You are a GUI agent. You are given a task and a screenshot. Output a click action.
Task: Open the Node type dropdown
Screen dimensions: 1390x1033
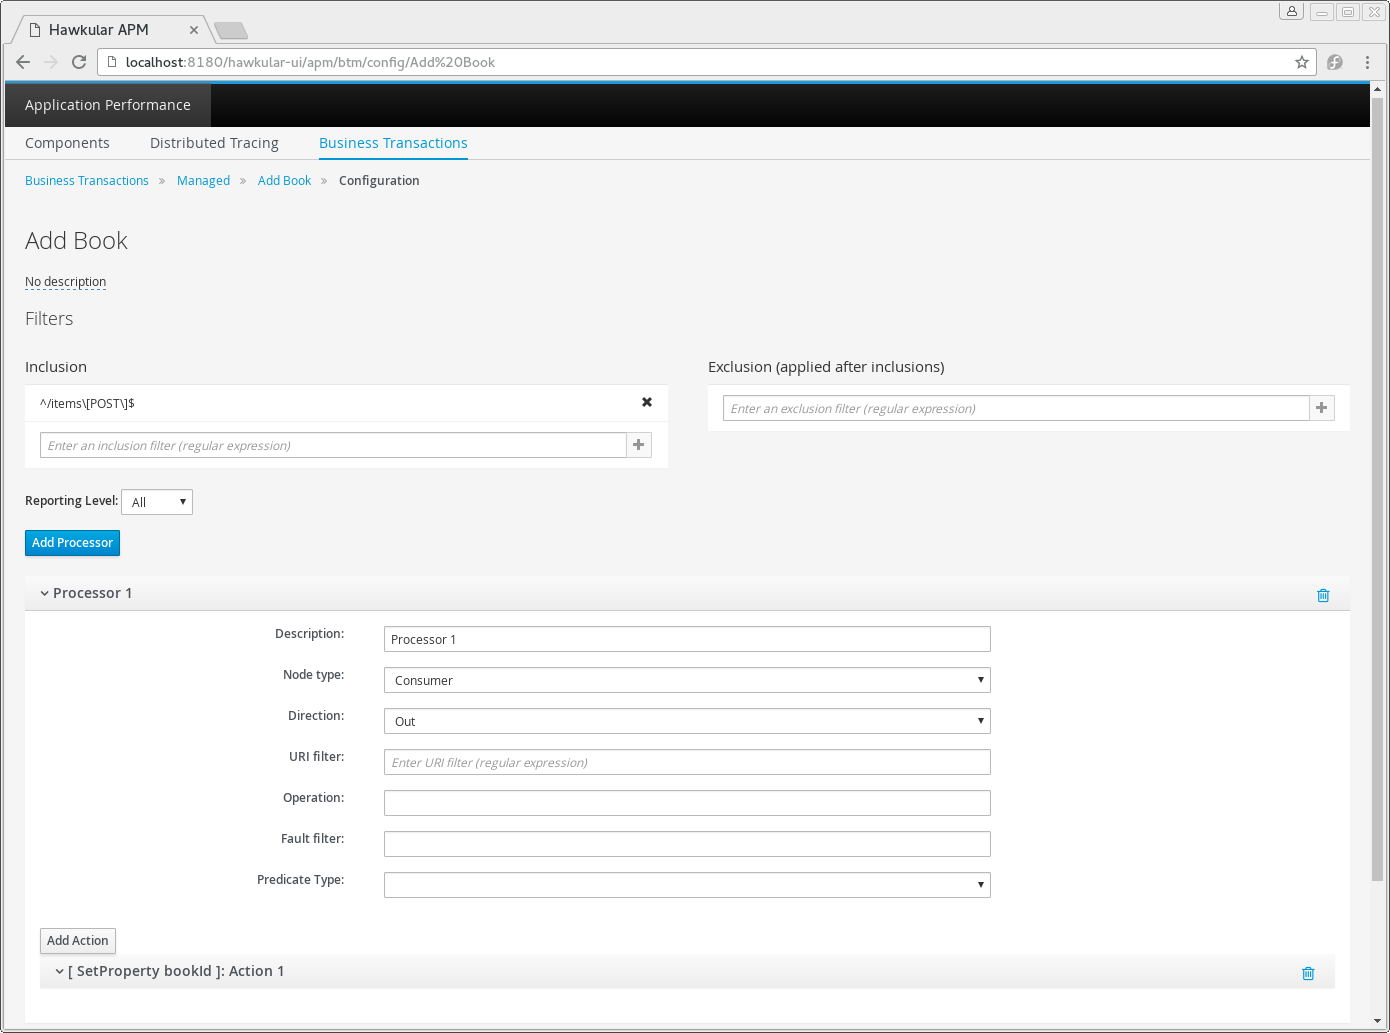(687, 680)
